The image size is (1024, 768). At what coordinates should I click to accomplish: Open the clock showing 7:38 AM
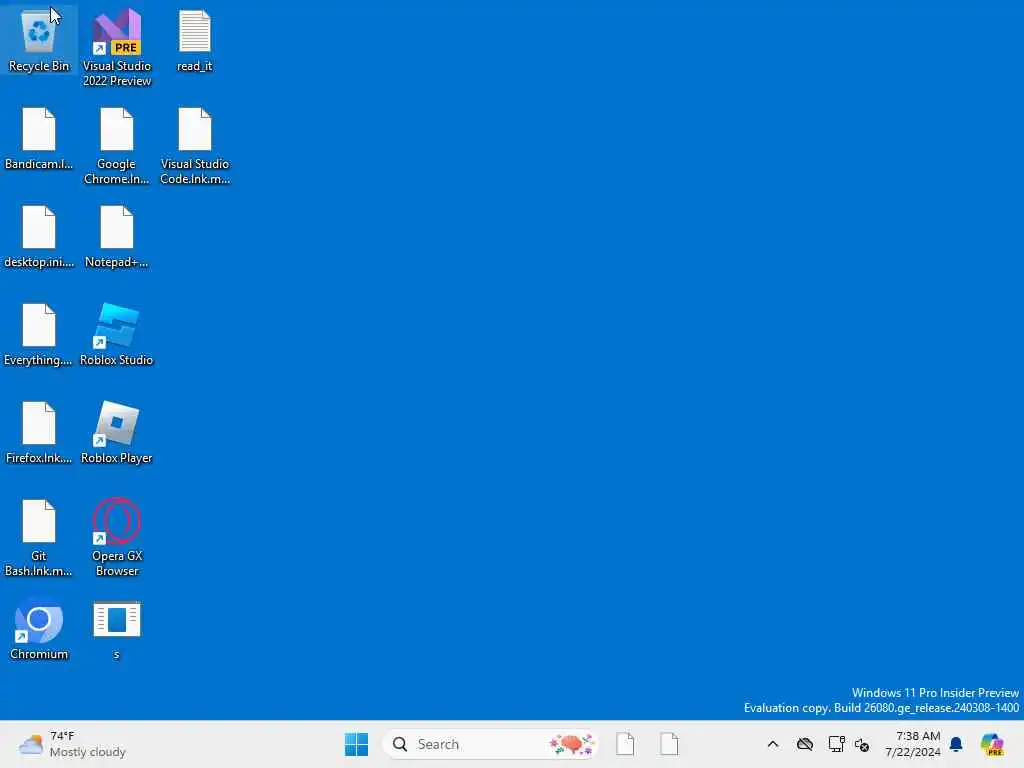coord(913,744)
